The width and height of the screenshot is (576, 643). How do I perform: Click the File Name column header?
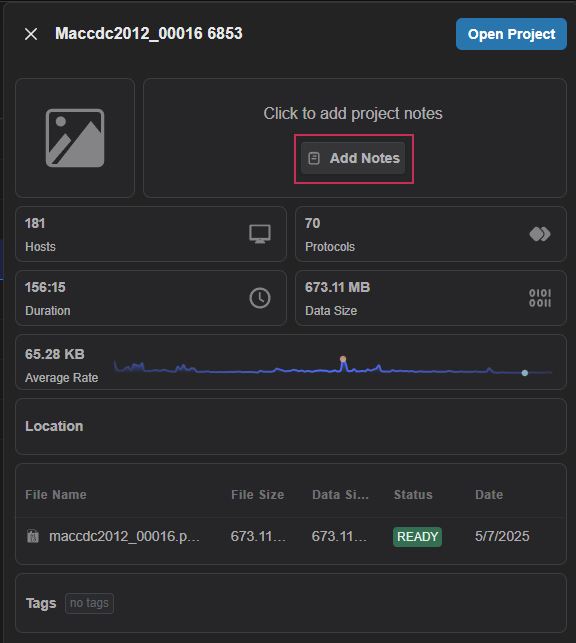(x=56, y=495)
